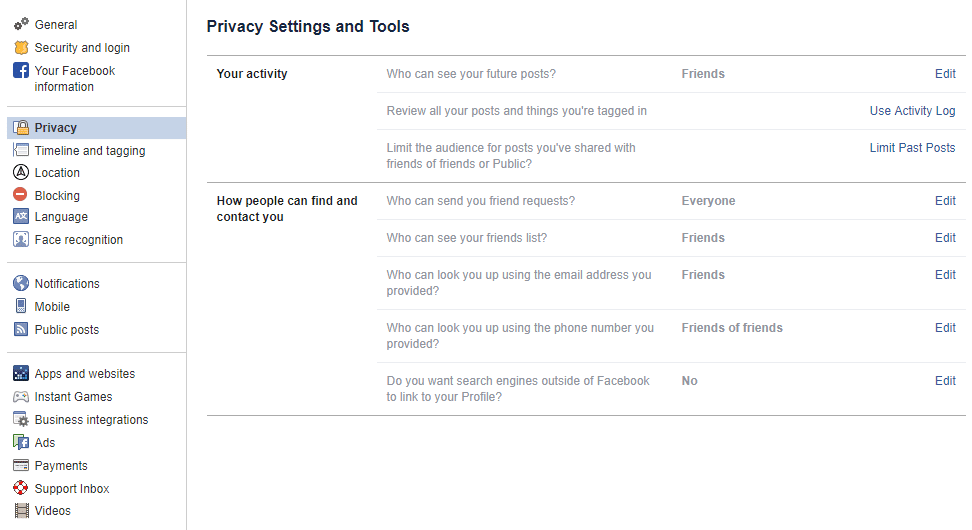Open the Ads settings page
Image resolution: width=972 pixels, height=530 pixels.
point(45,443)
